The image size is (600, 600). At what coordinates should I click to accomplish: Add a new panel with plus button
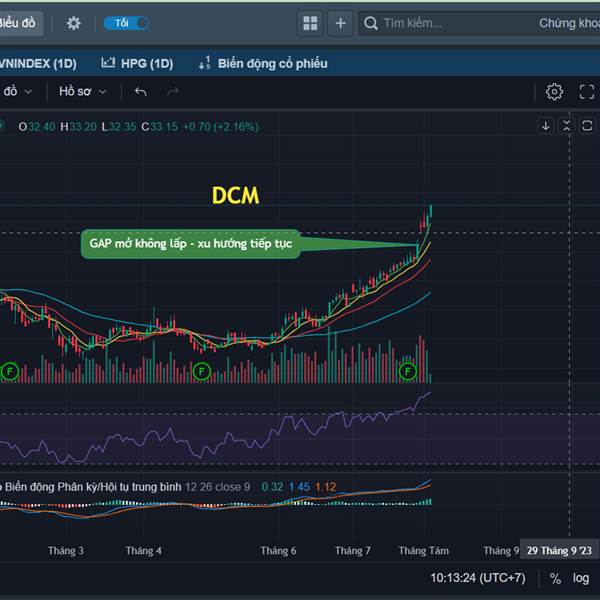click(340, 23)
